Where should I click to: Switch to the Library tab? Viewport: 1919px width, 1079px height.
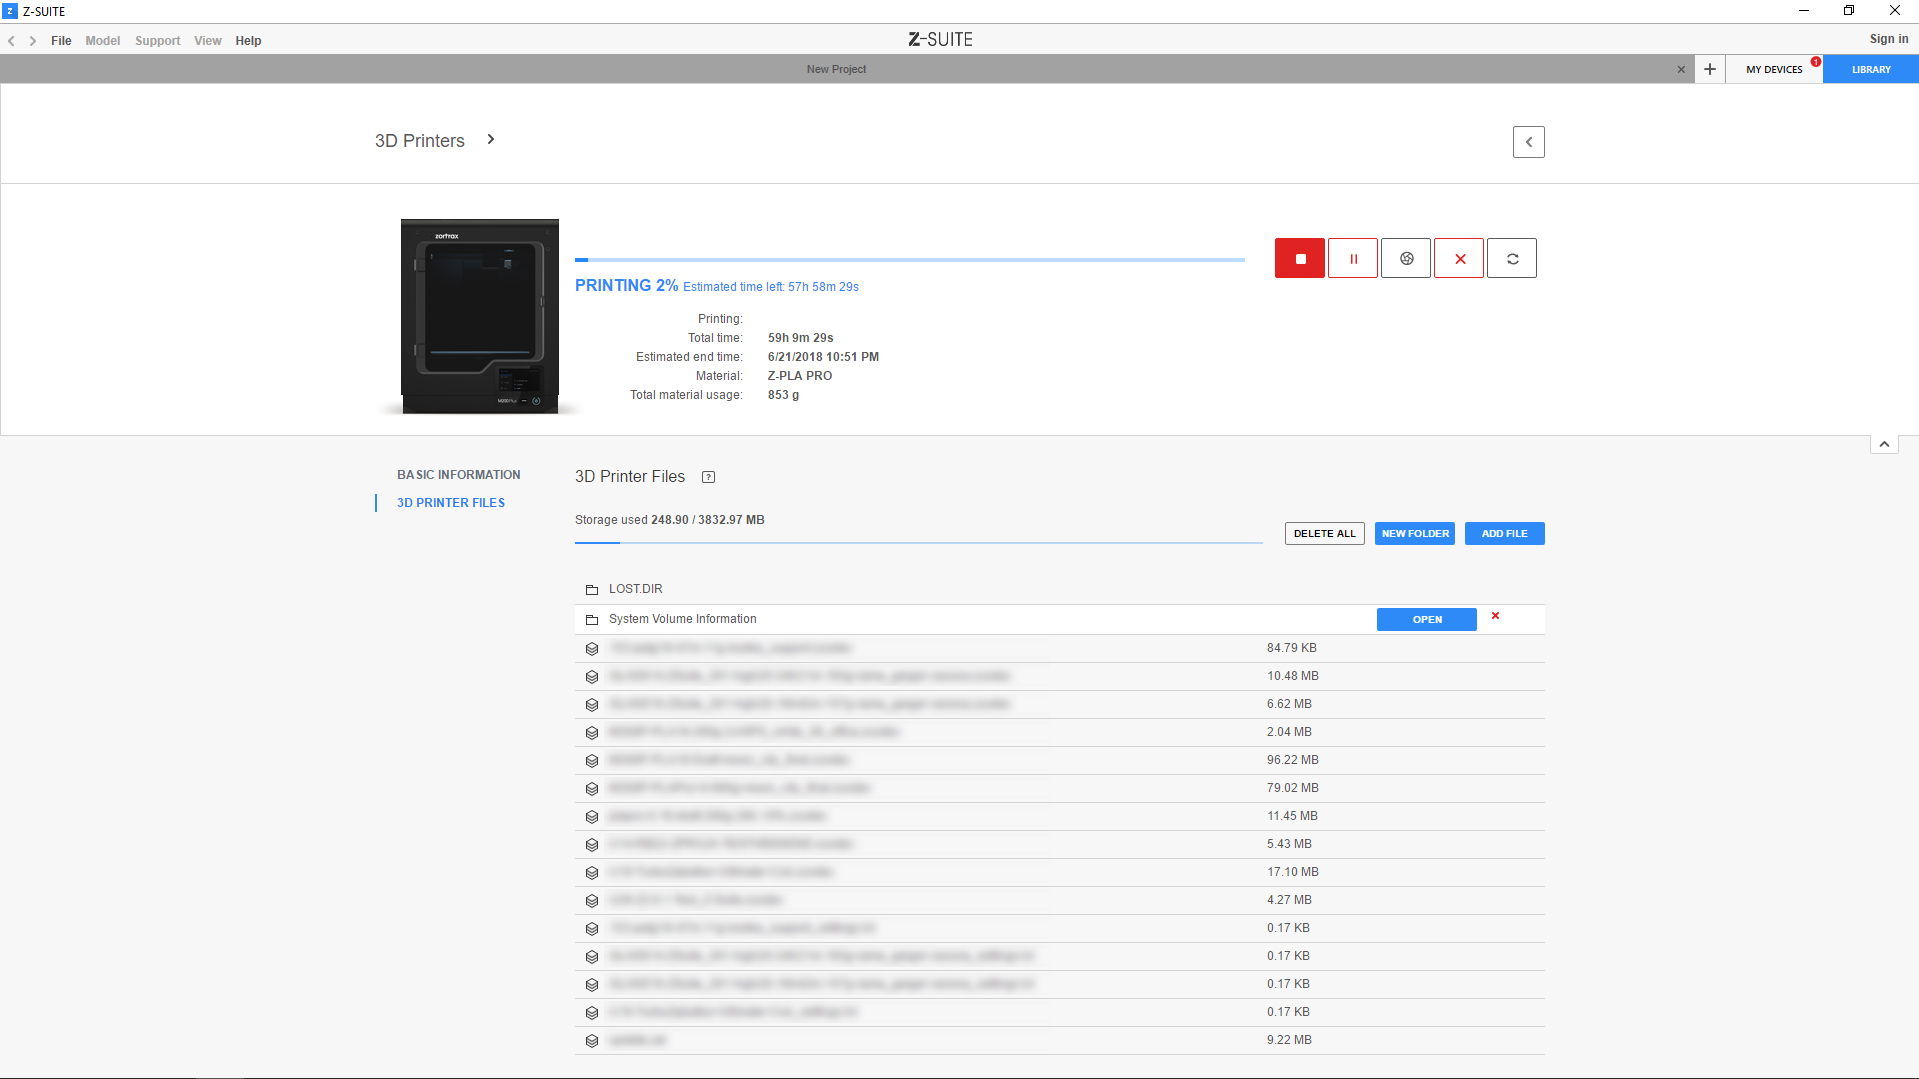[x=1870, y=69]
